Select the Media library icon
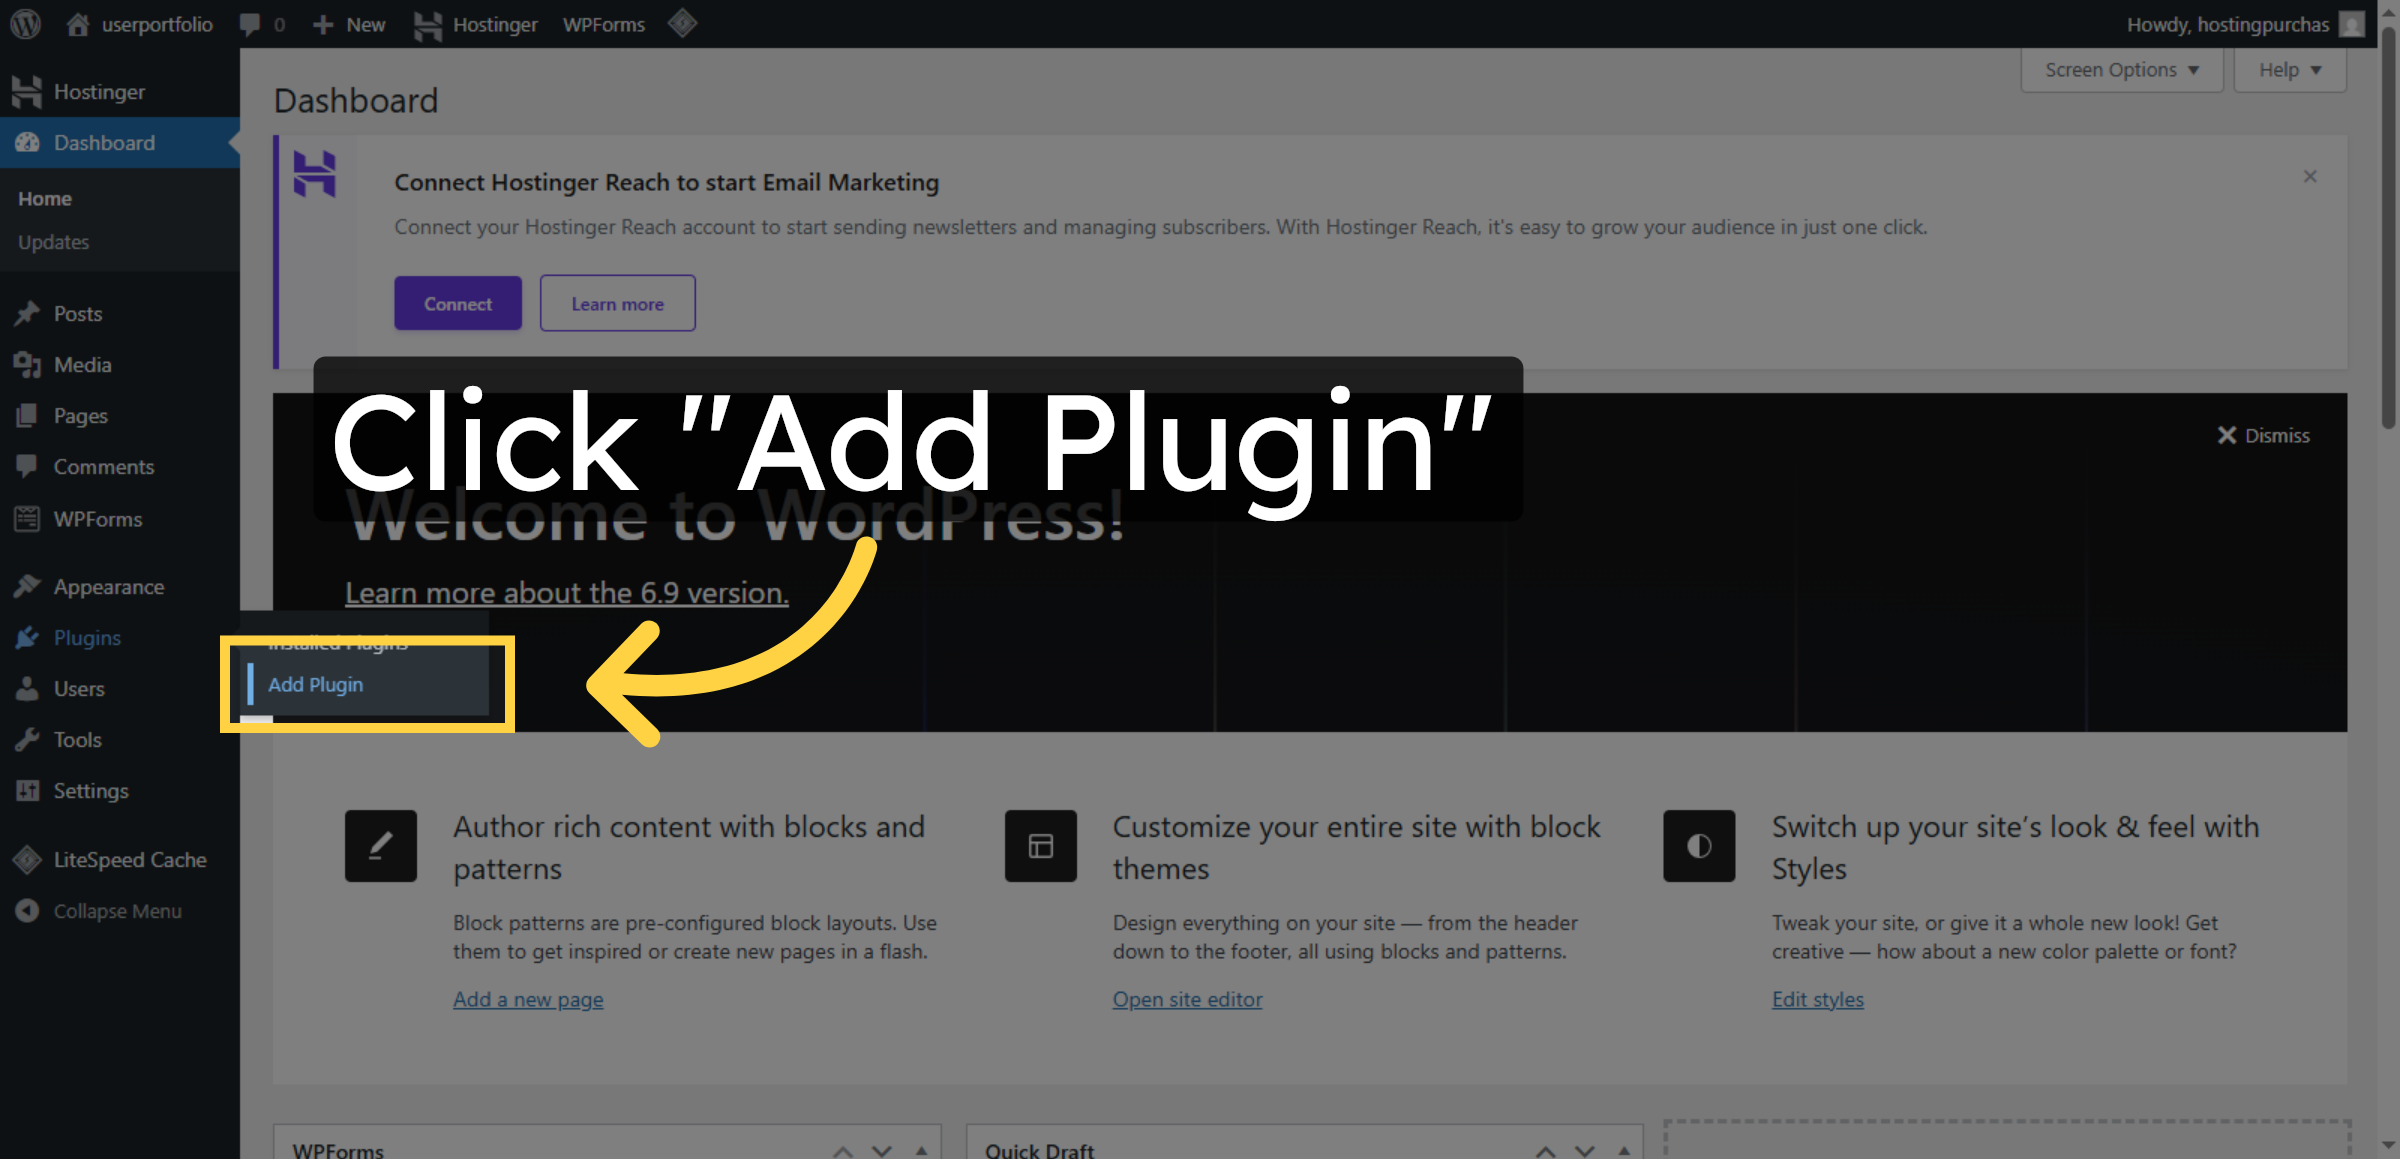Screen dimensions: 2400x1159 (28, 364)
